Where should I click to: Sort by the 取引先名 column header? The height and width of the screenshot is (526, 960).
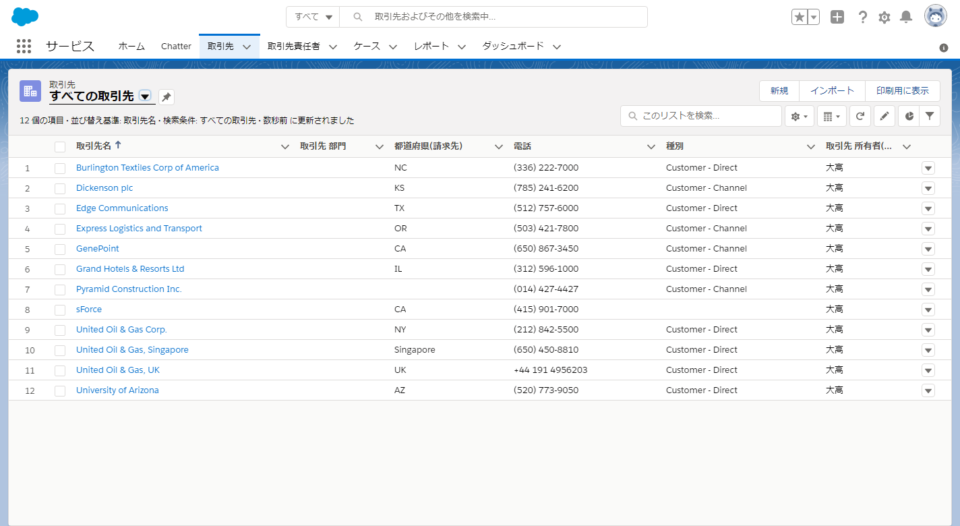[94, 146]
